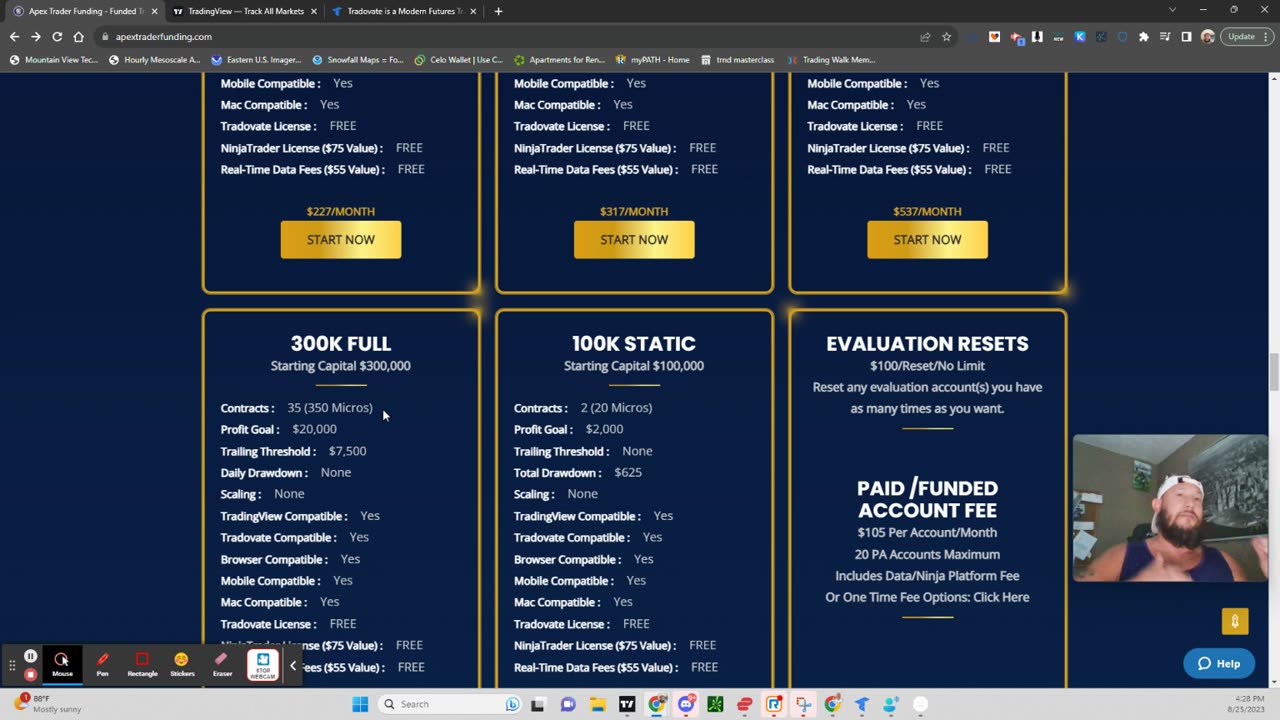Reload the Apex Trader Funding page

(x=57, y=37)
